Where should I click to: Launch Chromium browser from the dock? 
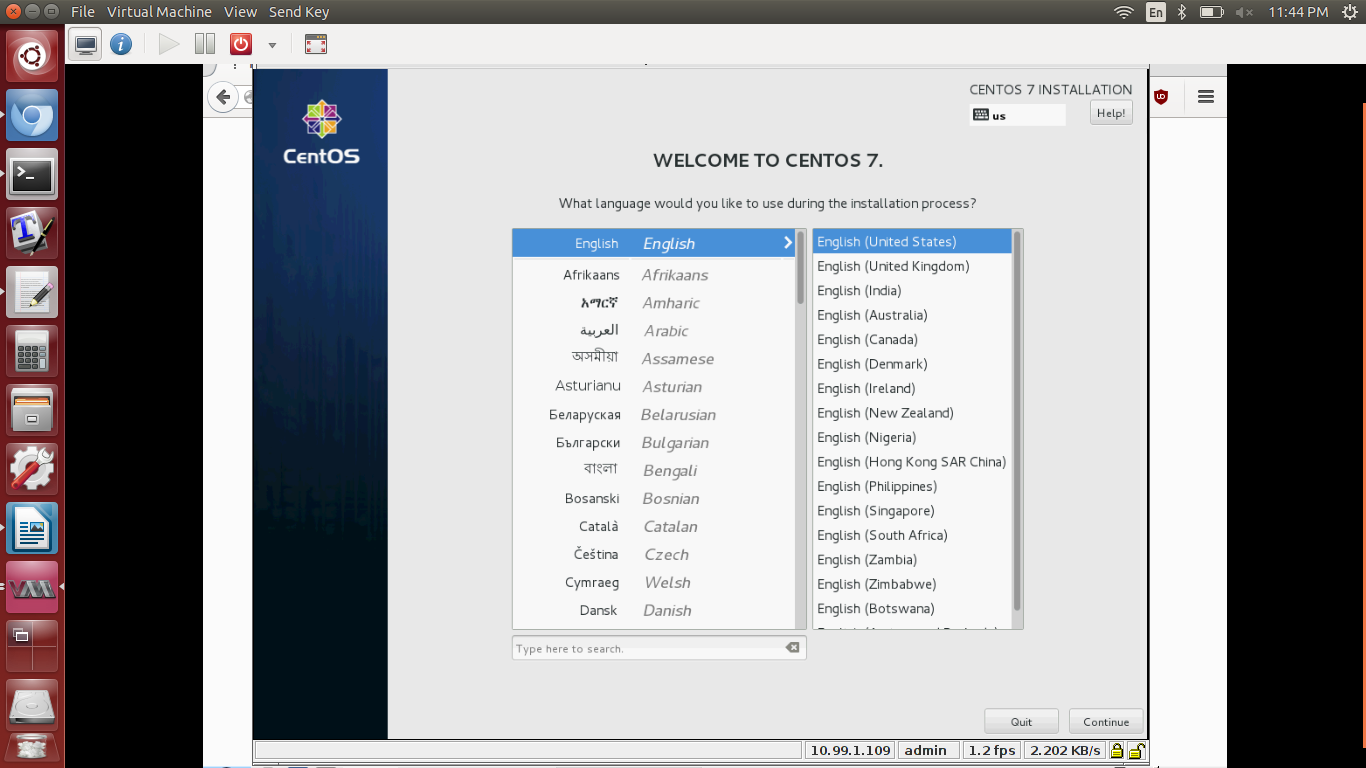point(32,116)
